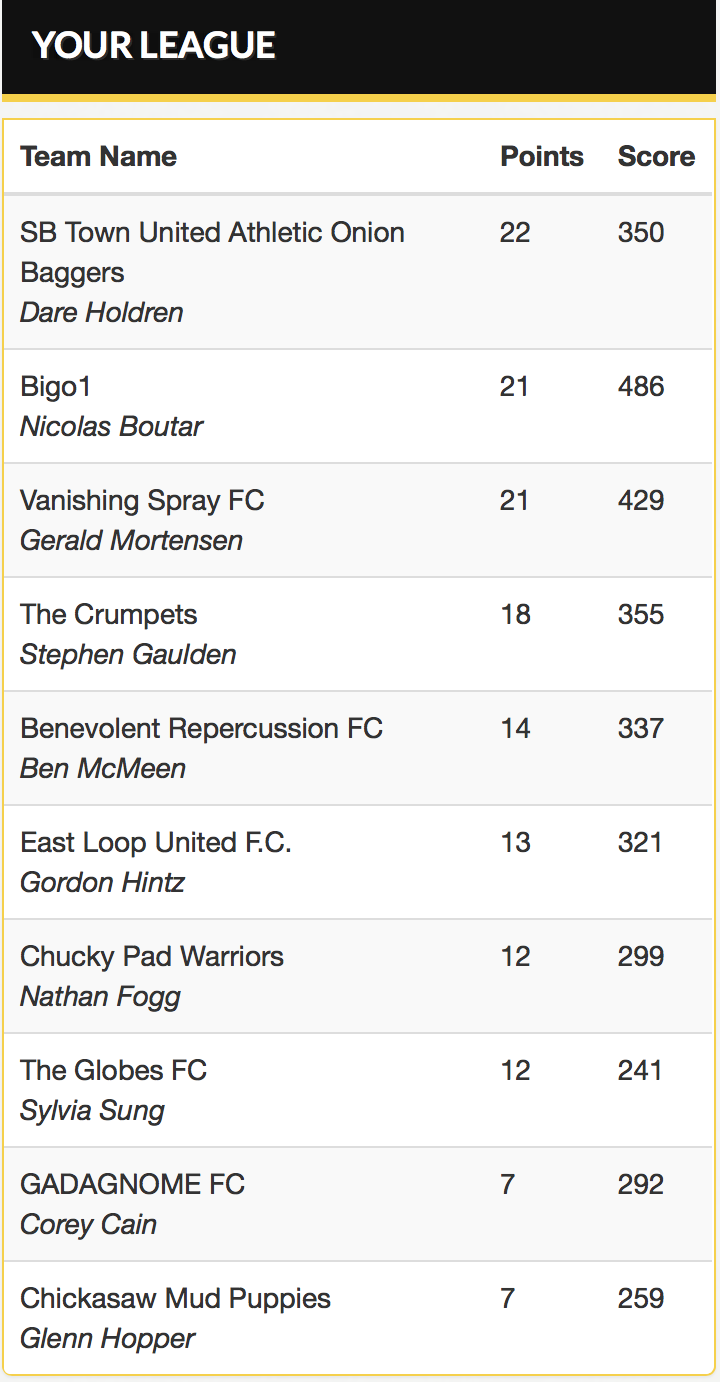Open SB Town United Athletic Onion Baggers team
720x1382 pixels.
click(x=212, y=251)
